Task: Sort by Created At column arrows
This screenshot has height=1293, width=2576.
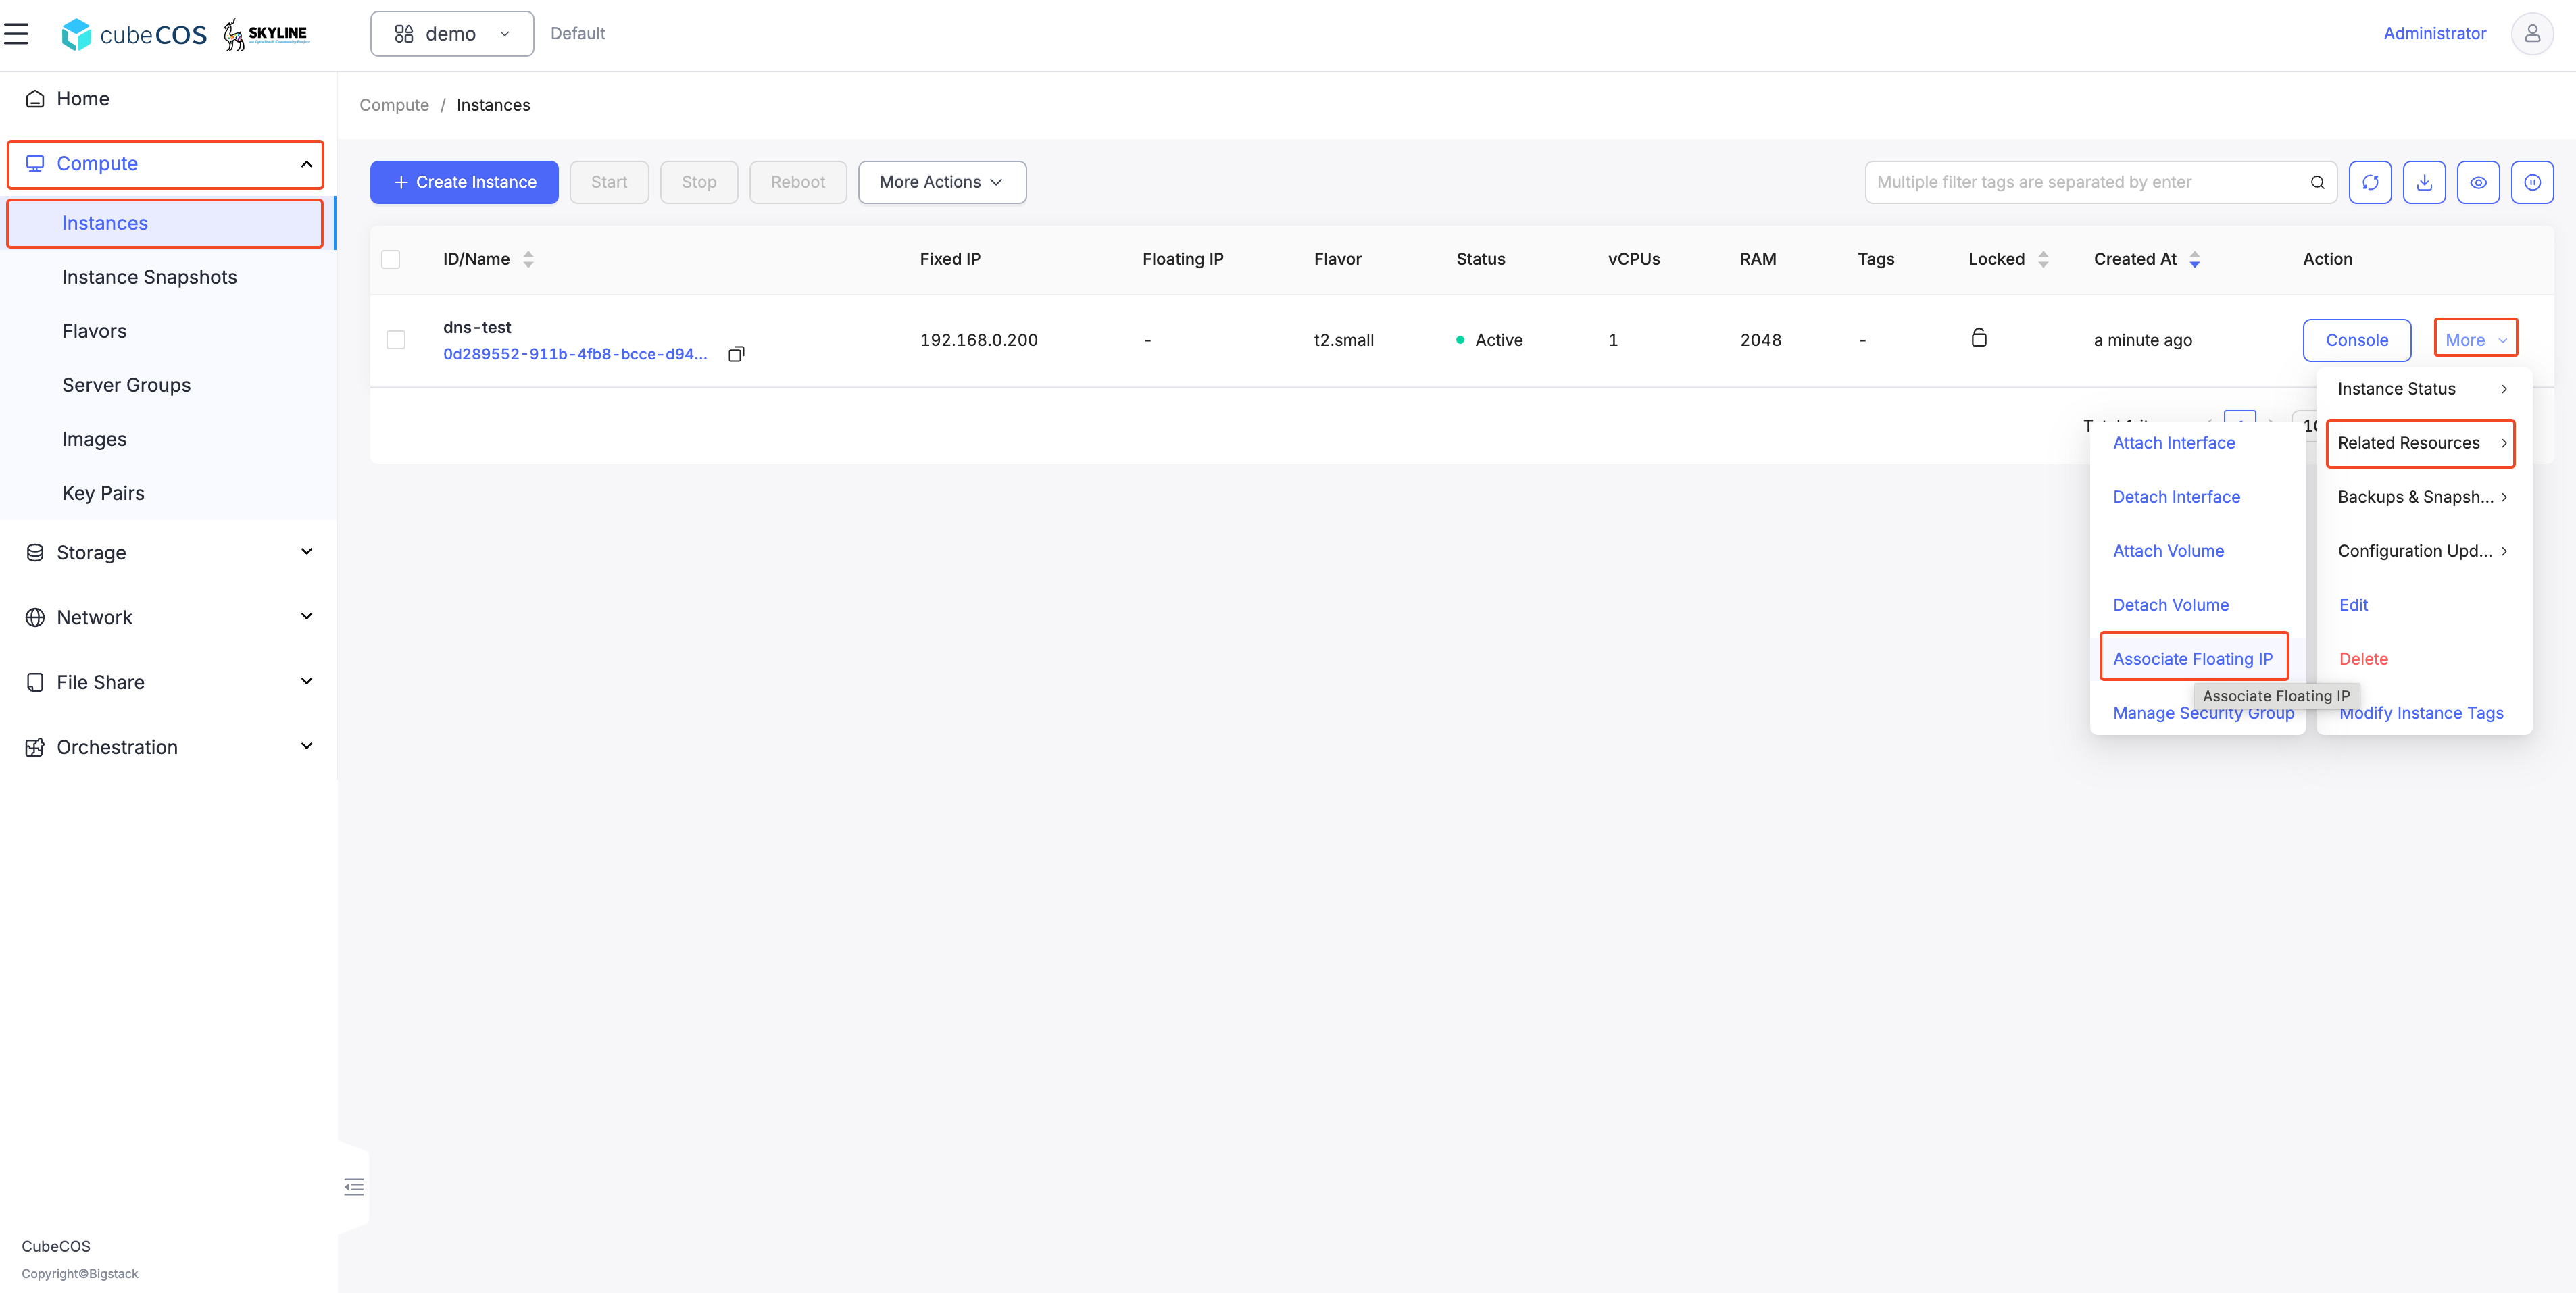Action: coord(2194,259)
